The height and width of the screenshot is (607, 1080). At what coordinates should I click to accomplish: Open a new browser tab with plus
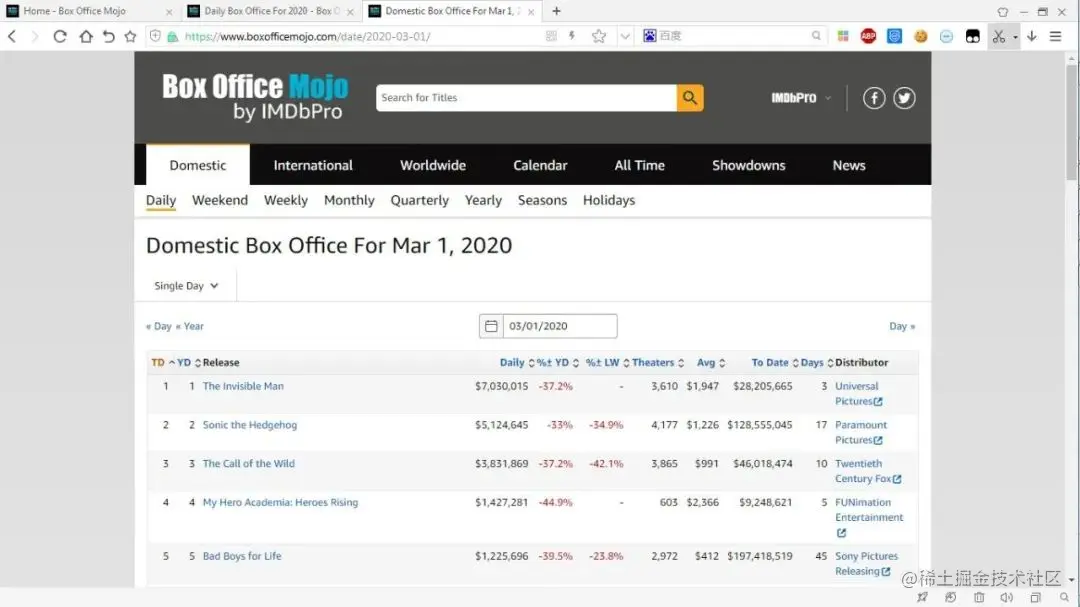coord(557,11)
